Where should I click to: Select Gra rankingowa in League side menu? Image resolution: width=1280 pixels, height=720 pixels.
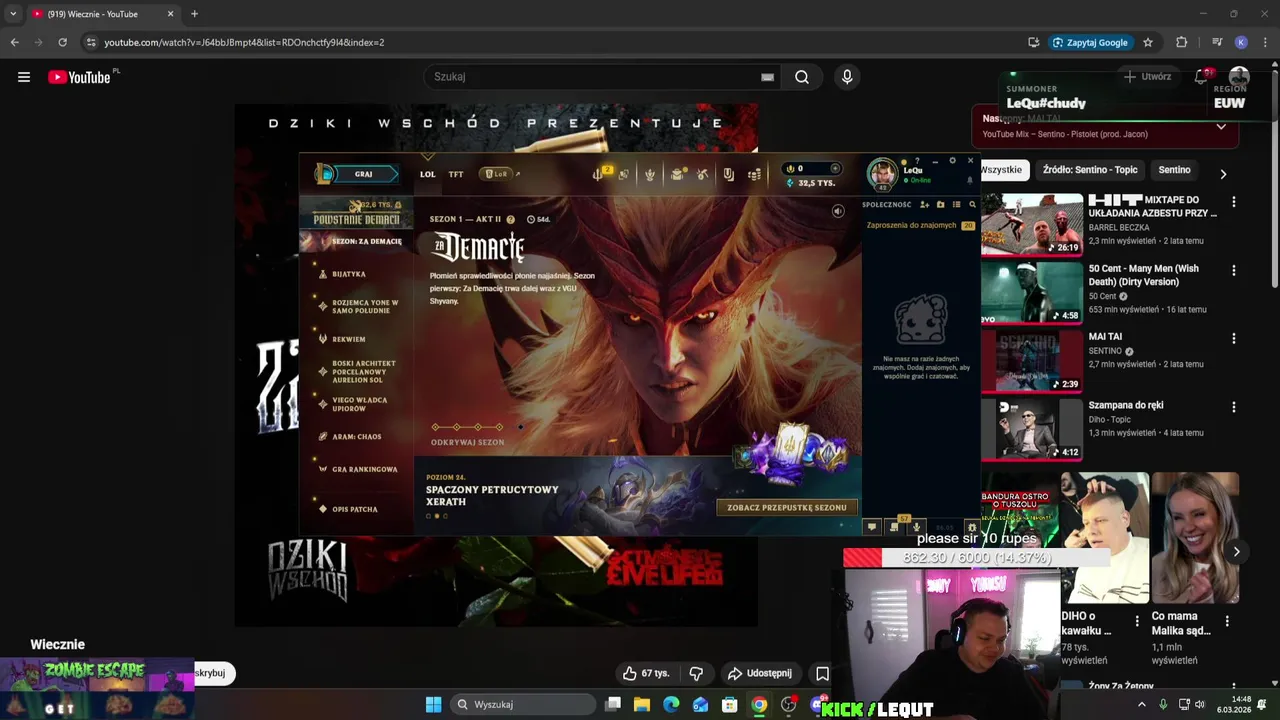(364, 469)
